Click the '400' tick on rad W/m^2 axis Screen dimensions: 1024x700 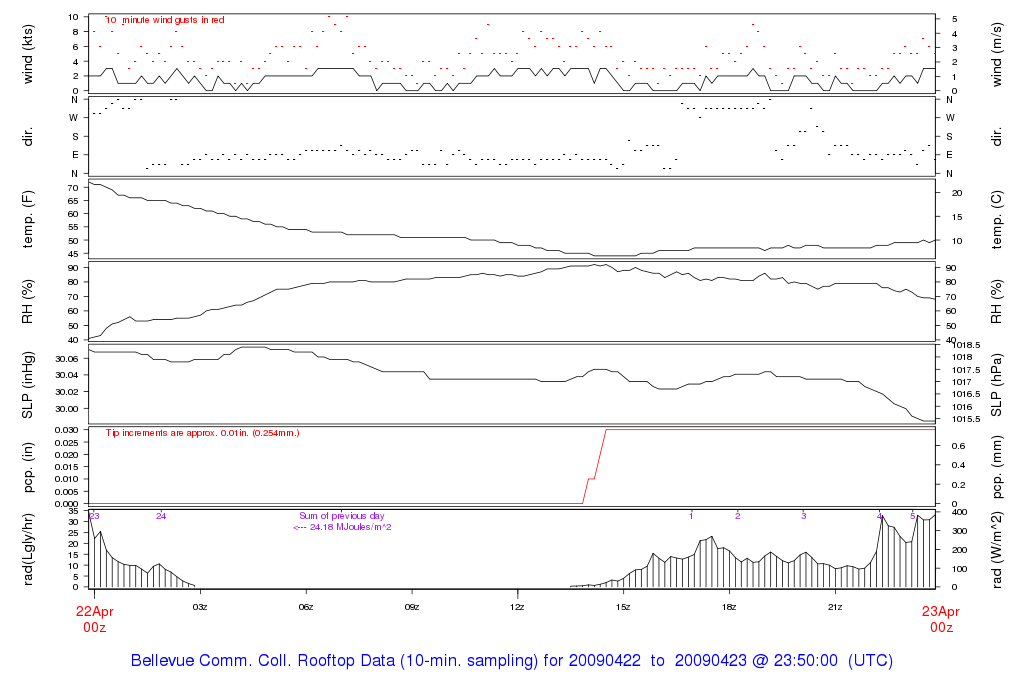959,512
